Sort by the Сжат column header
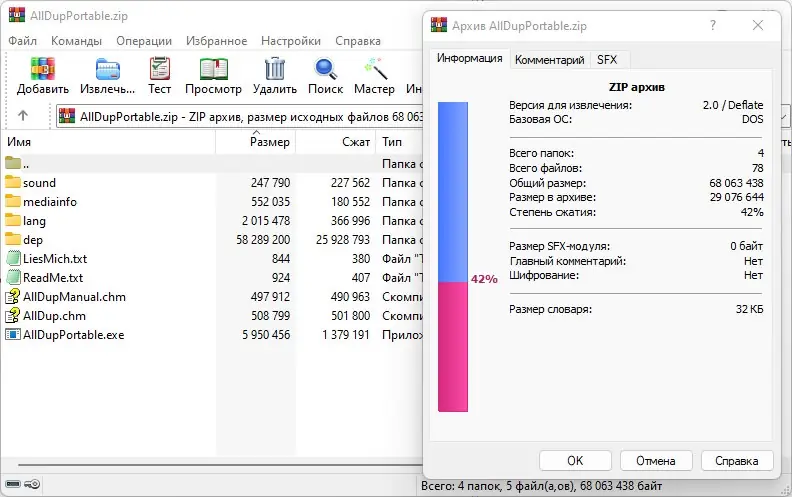Image resolution: width=792 pixels, height=497 pixels. click(336, 142)
